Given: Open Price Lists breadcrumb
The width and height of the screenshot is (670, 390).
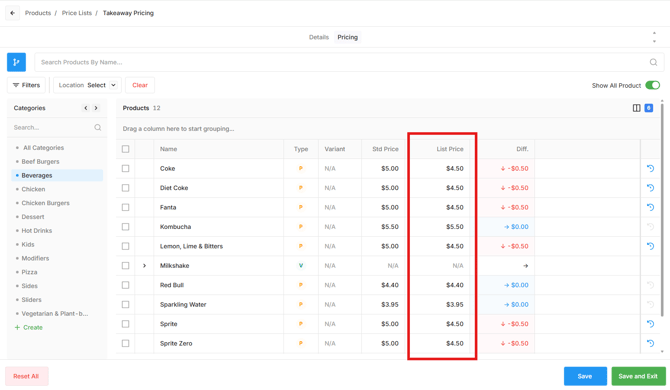Looking at the screenshot, I should click(76, 13).
